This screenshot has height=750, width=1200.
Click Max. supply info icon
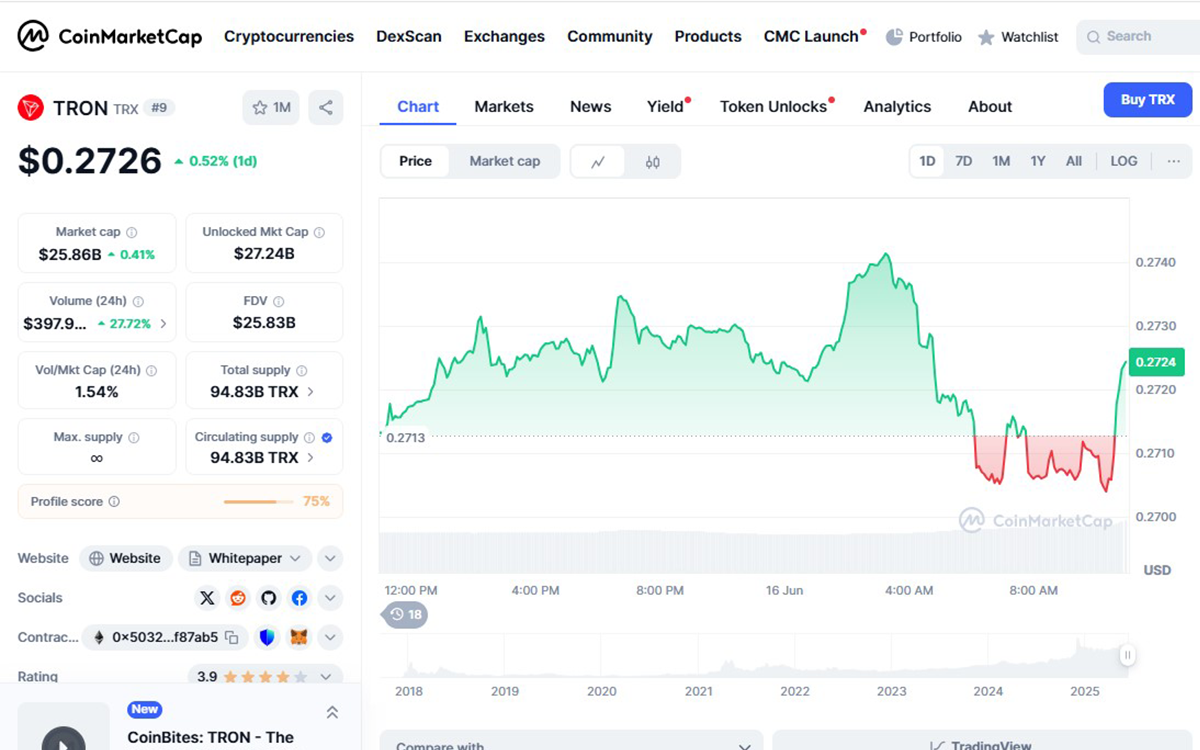pos(134,437)
